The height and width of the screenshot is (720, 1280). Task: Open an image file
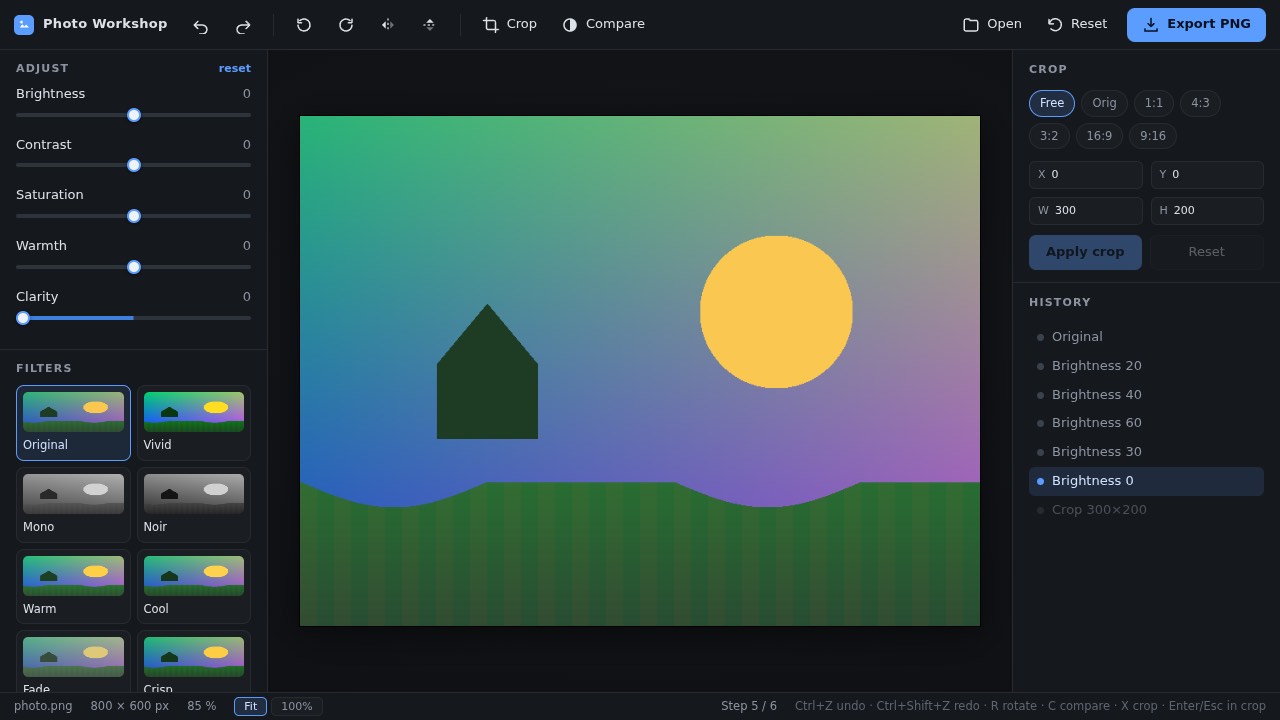[992, 25]
